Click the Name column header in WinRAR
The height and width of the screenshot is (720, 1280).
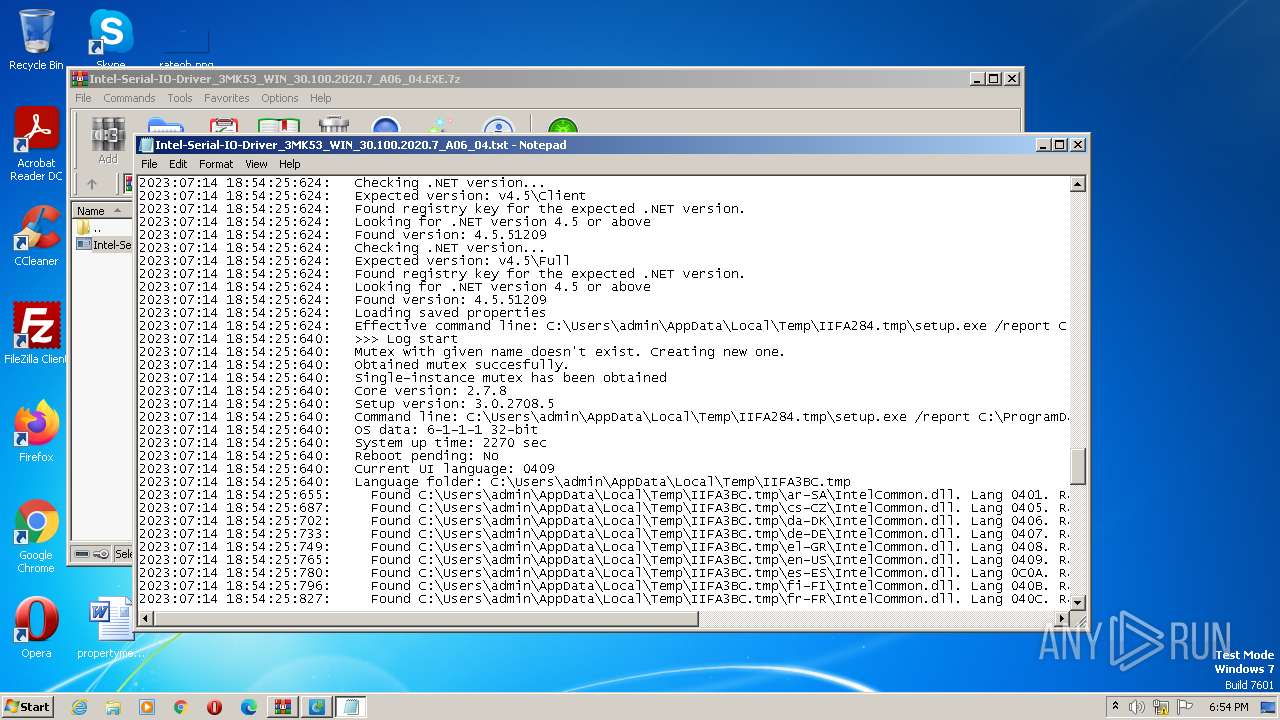click(x=100, y=211)
